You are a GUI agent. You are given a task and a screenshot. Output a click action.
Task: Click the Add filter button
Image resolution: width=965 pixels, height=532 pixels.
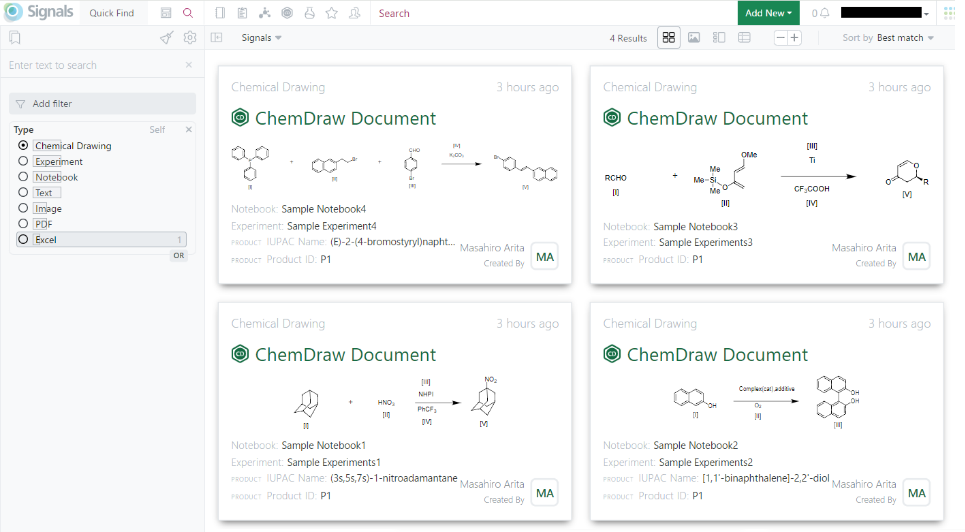102,103
